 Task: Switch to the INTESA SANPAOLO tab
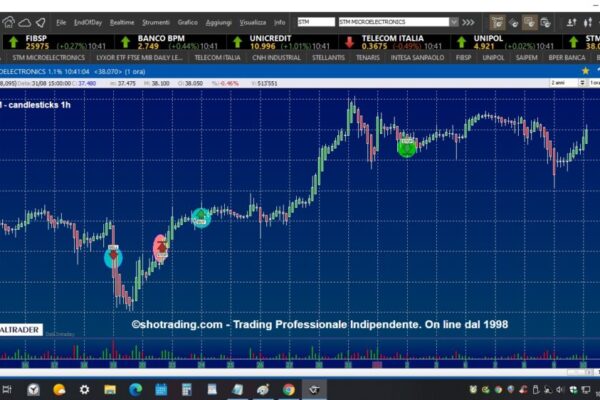417,57
